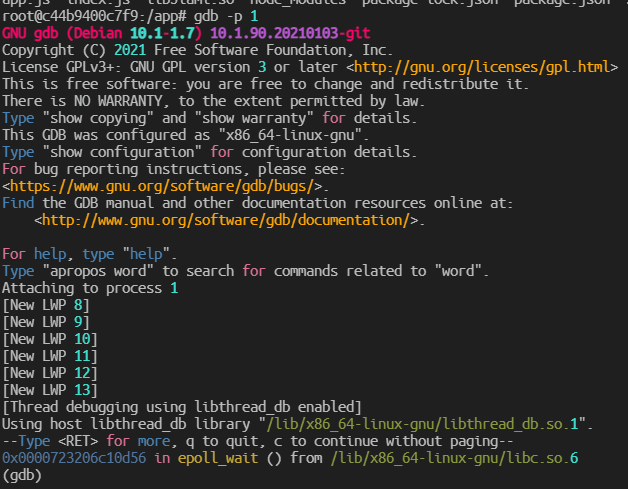Click the "gdb -p 1" command text

coord(226,16)
